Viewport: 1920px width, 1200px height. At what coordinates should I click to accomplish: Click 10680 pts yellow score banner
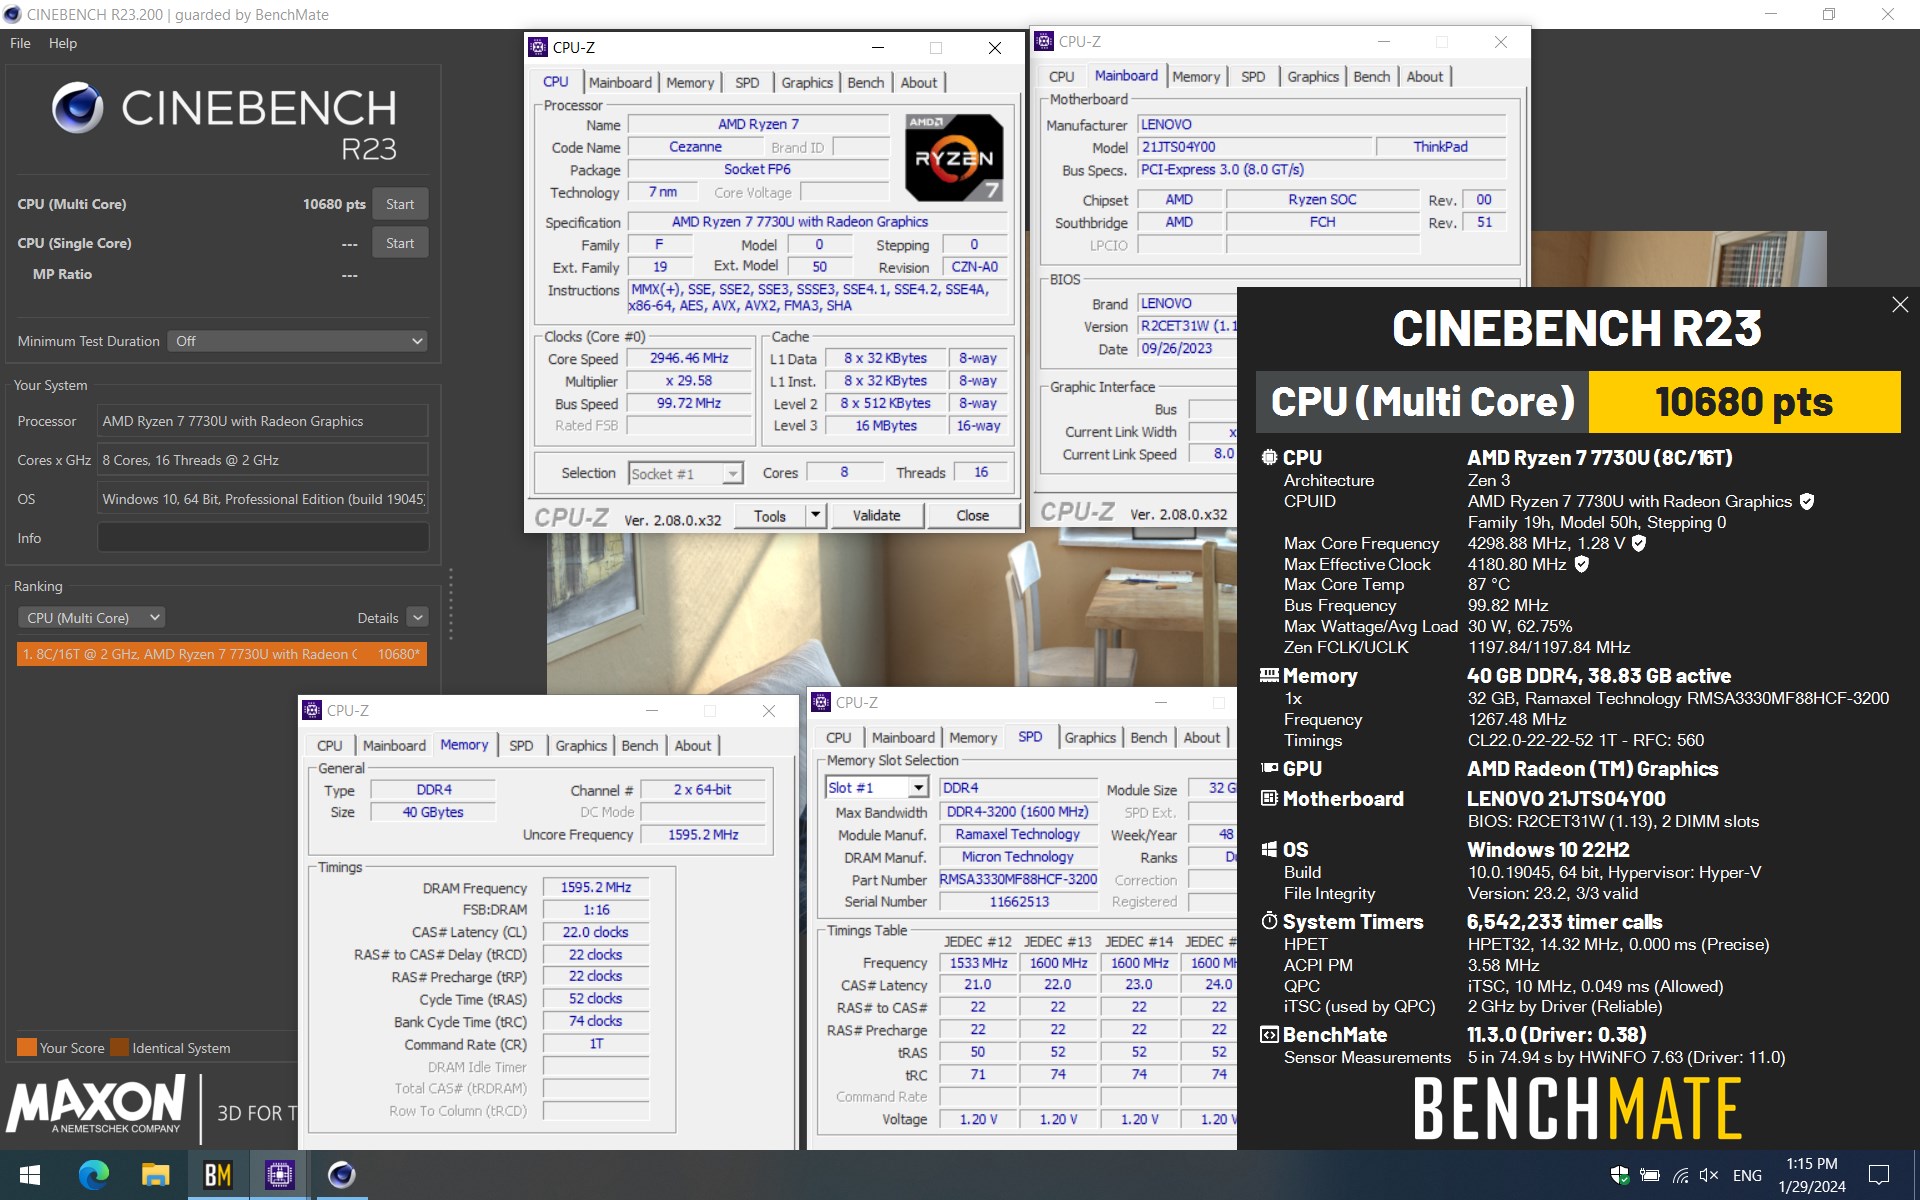[1744, 402]
